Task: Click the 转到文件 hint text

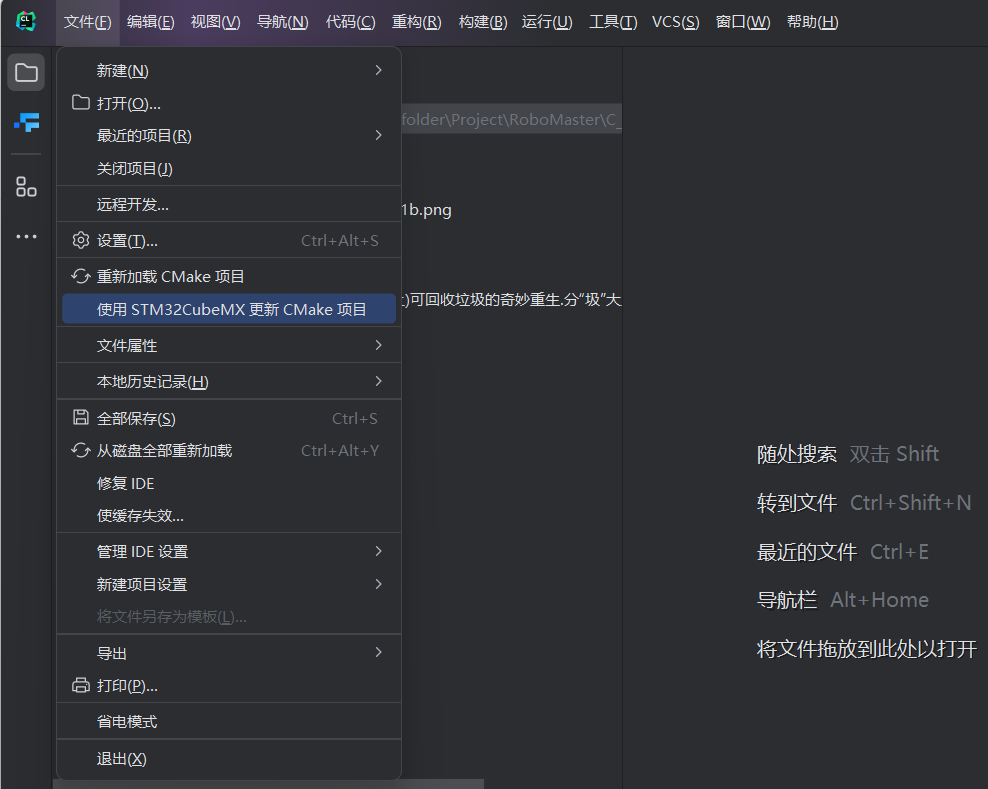Action: [796, 503]
